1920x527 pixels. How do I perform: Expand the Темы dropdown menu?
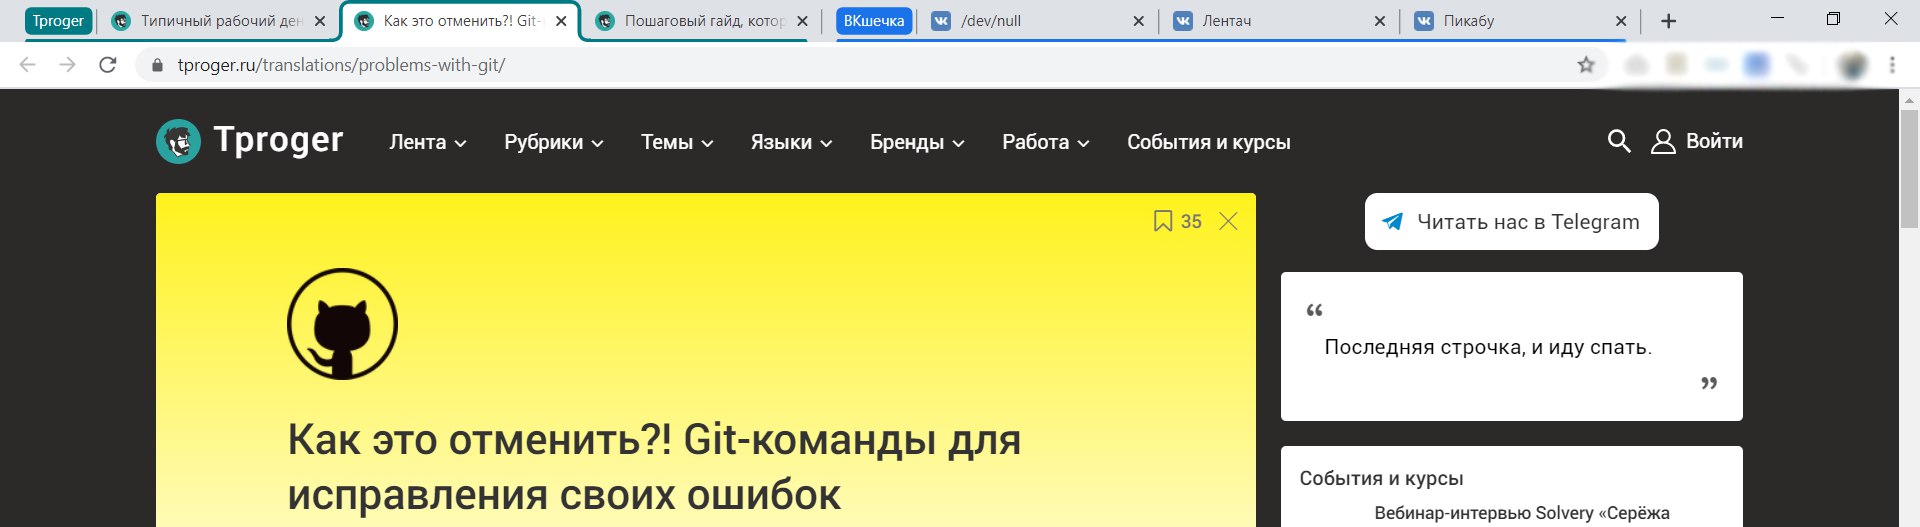pos(677,142)
